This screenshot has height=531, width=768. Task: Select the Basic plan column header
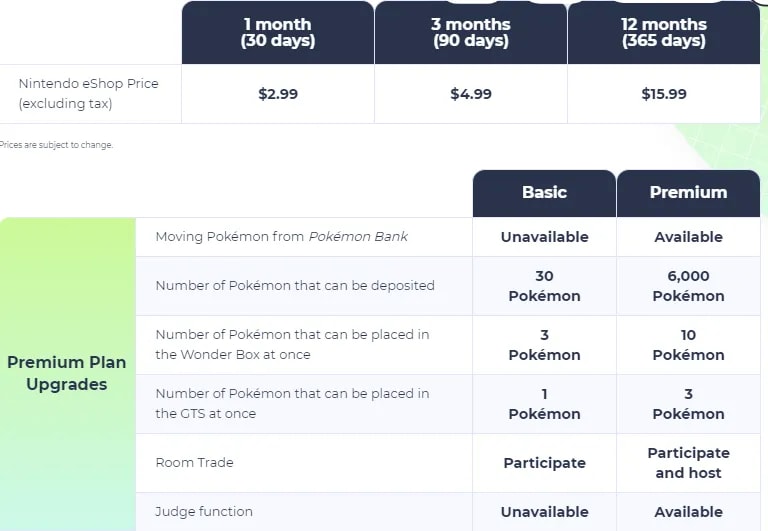coord(544,192)
